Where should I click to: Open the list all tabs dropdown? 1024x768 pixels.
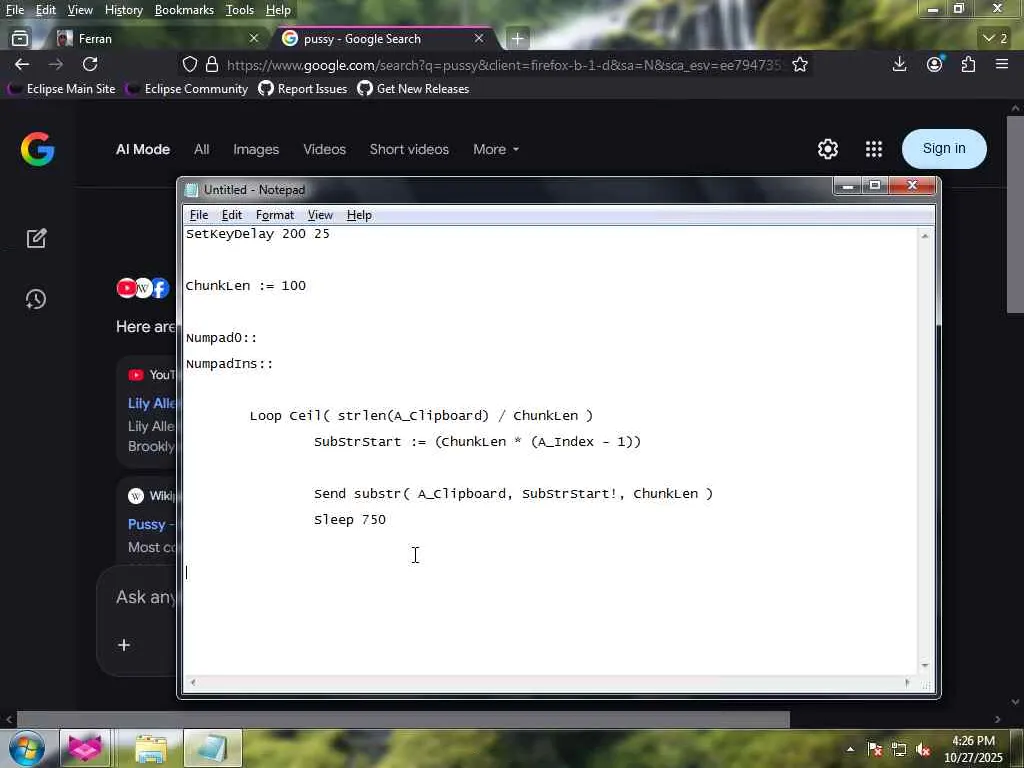click(x=995, y=39)
